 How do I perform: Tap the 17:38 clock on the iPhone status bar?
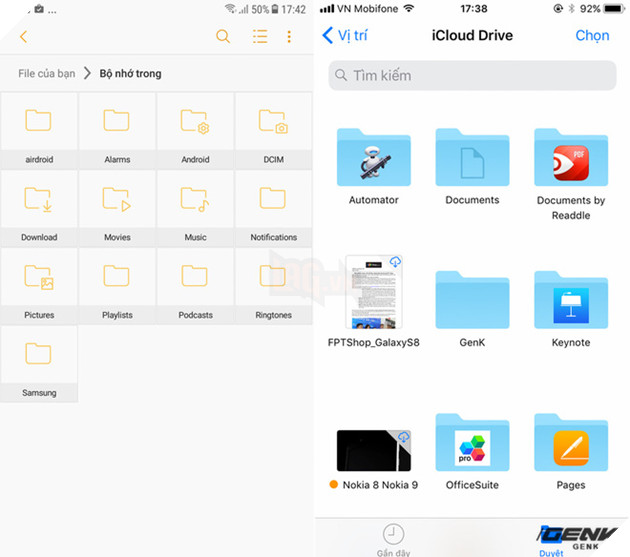pos(474,8)
